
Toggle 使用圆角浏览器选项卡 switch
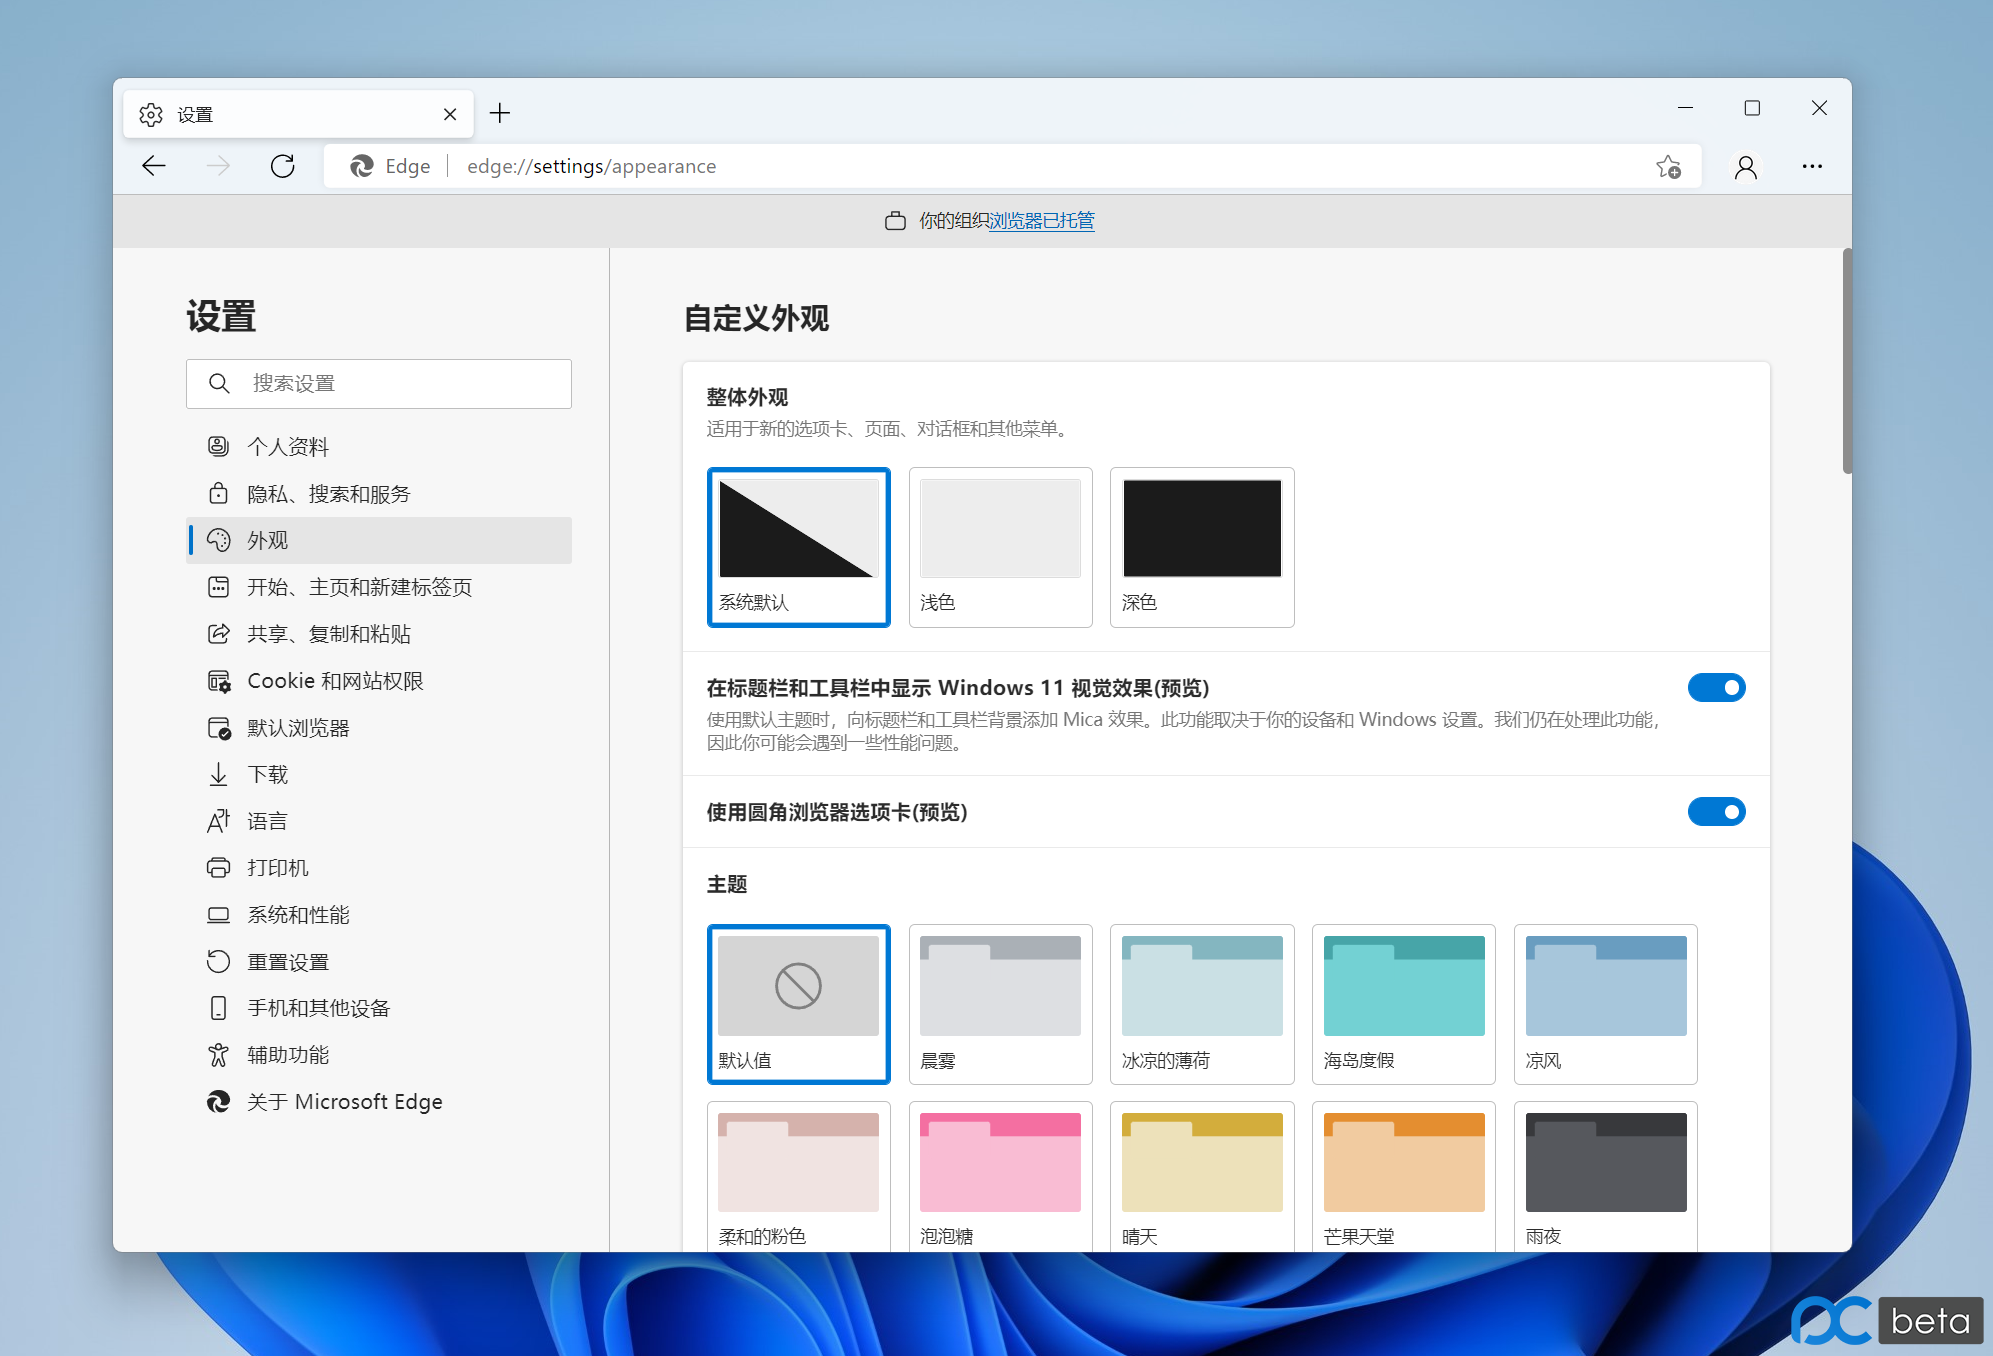[x=1716, y=812]
